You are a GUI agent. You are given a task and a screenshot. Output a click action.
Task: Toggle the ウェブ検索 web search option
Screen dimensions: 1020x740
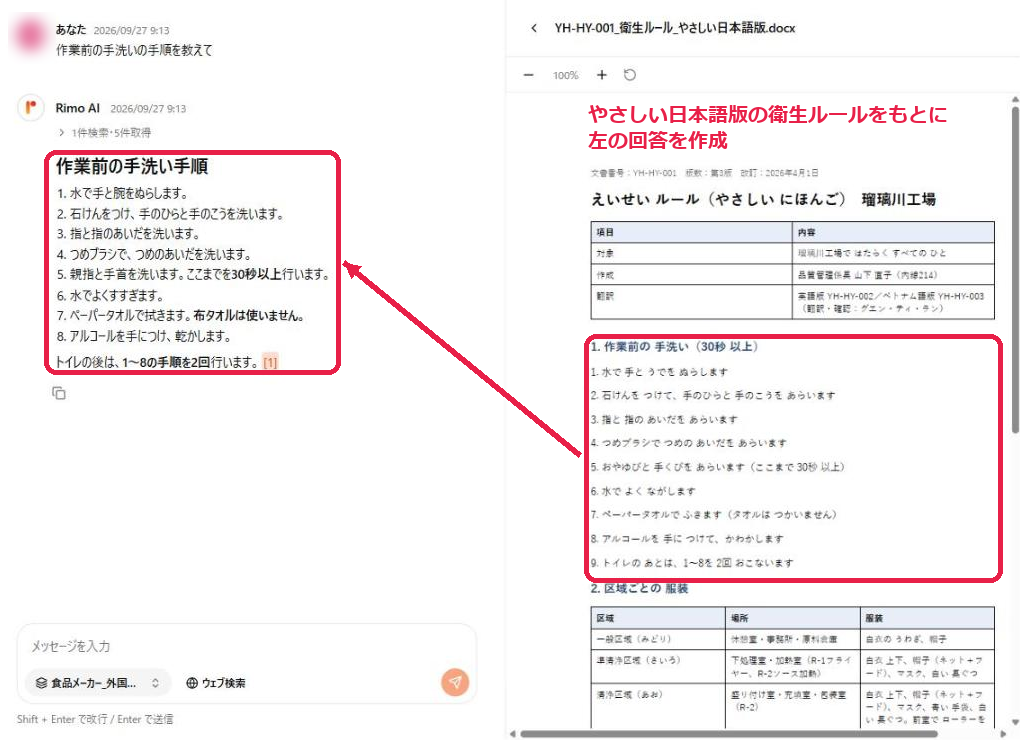(x=216, y=683)
